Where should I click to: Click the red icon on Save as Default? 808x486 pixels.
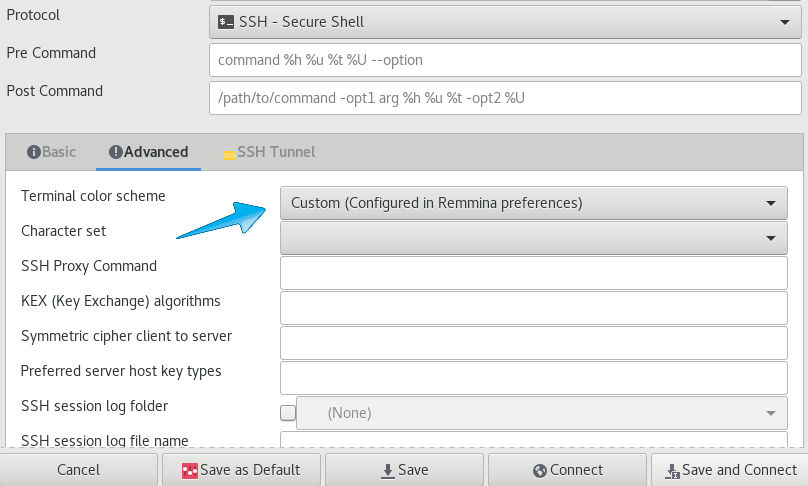[190, 471]
